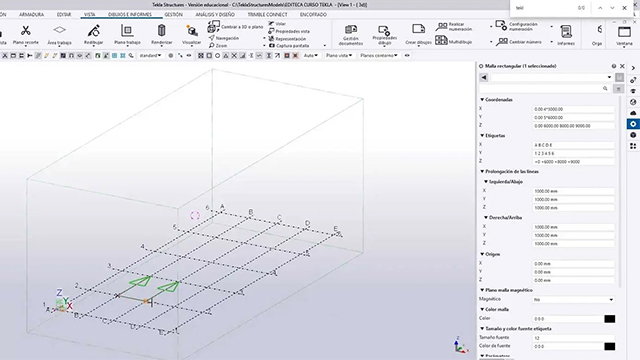This screenshot has width=640, height=360.
Task: Open property pane help icon
Action: (614, 66)
